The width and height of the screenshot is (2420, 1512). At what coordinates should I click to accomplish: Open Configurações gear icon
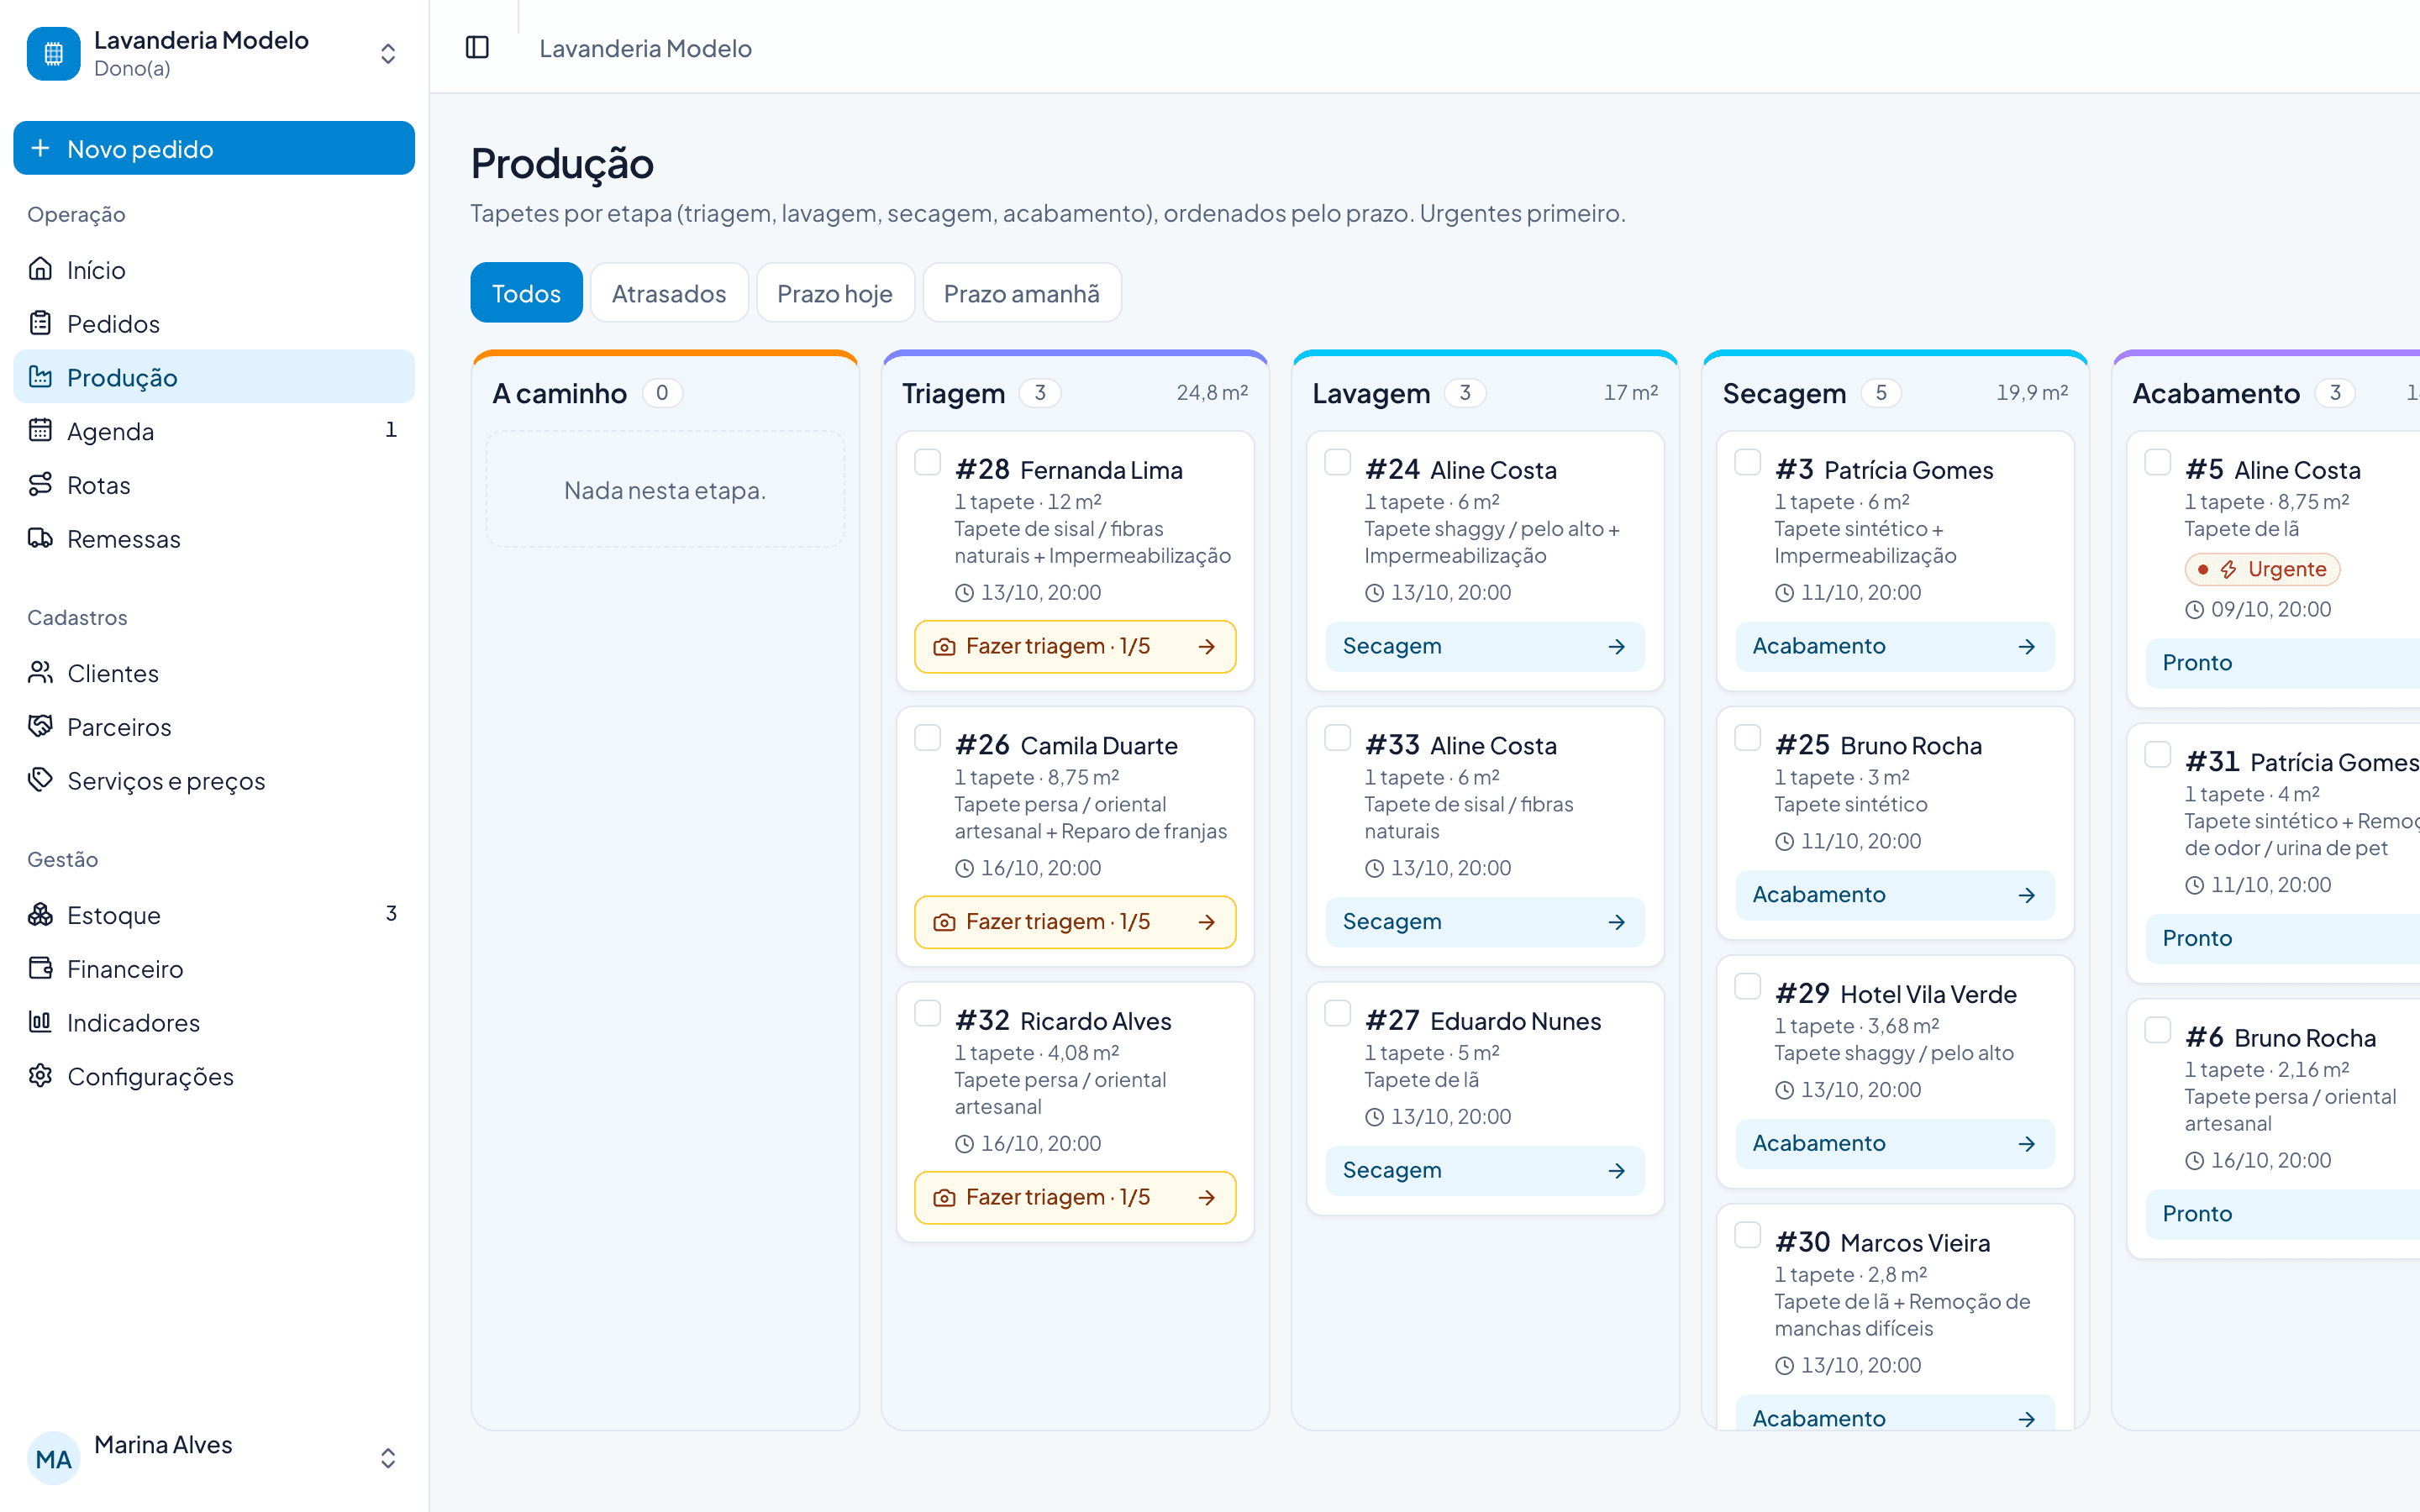pos(40,1076)
